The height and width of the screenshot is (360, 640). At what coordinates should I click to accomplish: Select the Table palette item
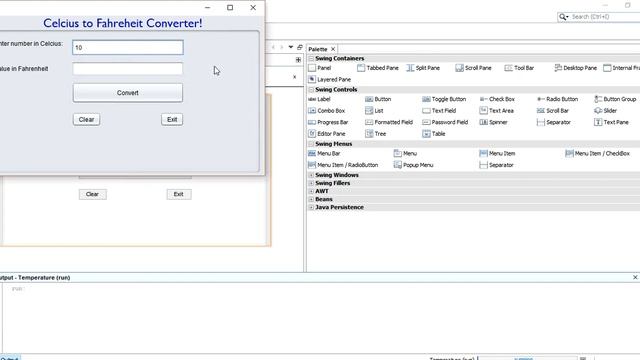pyautogui.click(x=434, y=133)
